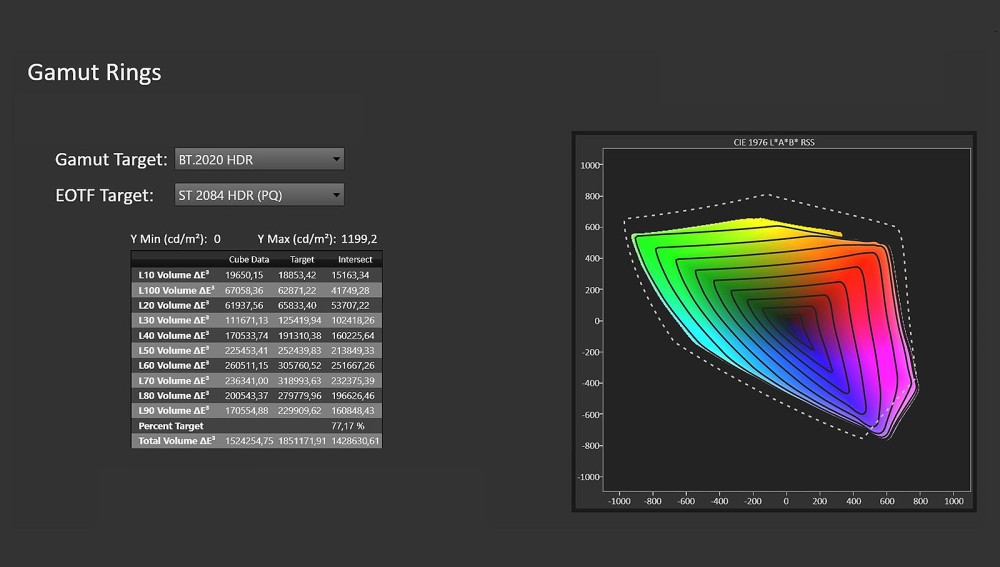
Task: Select the L10 Volume ΔE³ row label
Action: (x=173, y=275)
